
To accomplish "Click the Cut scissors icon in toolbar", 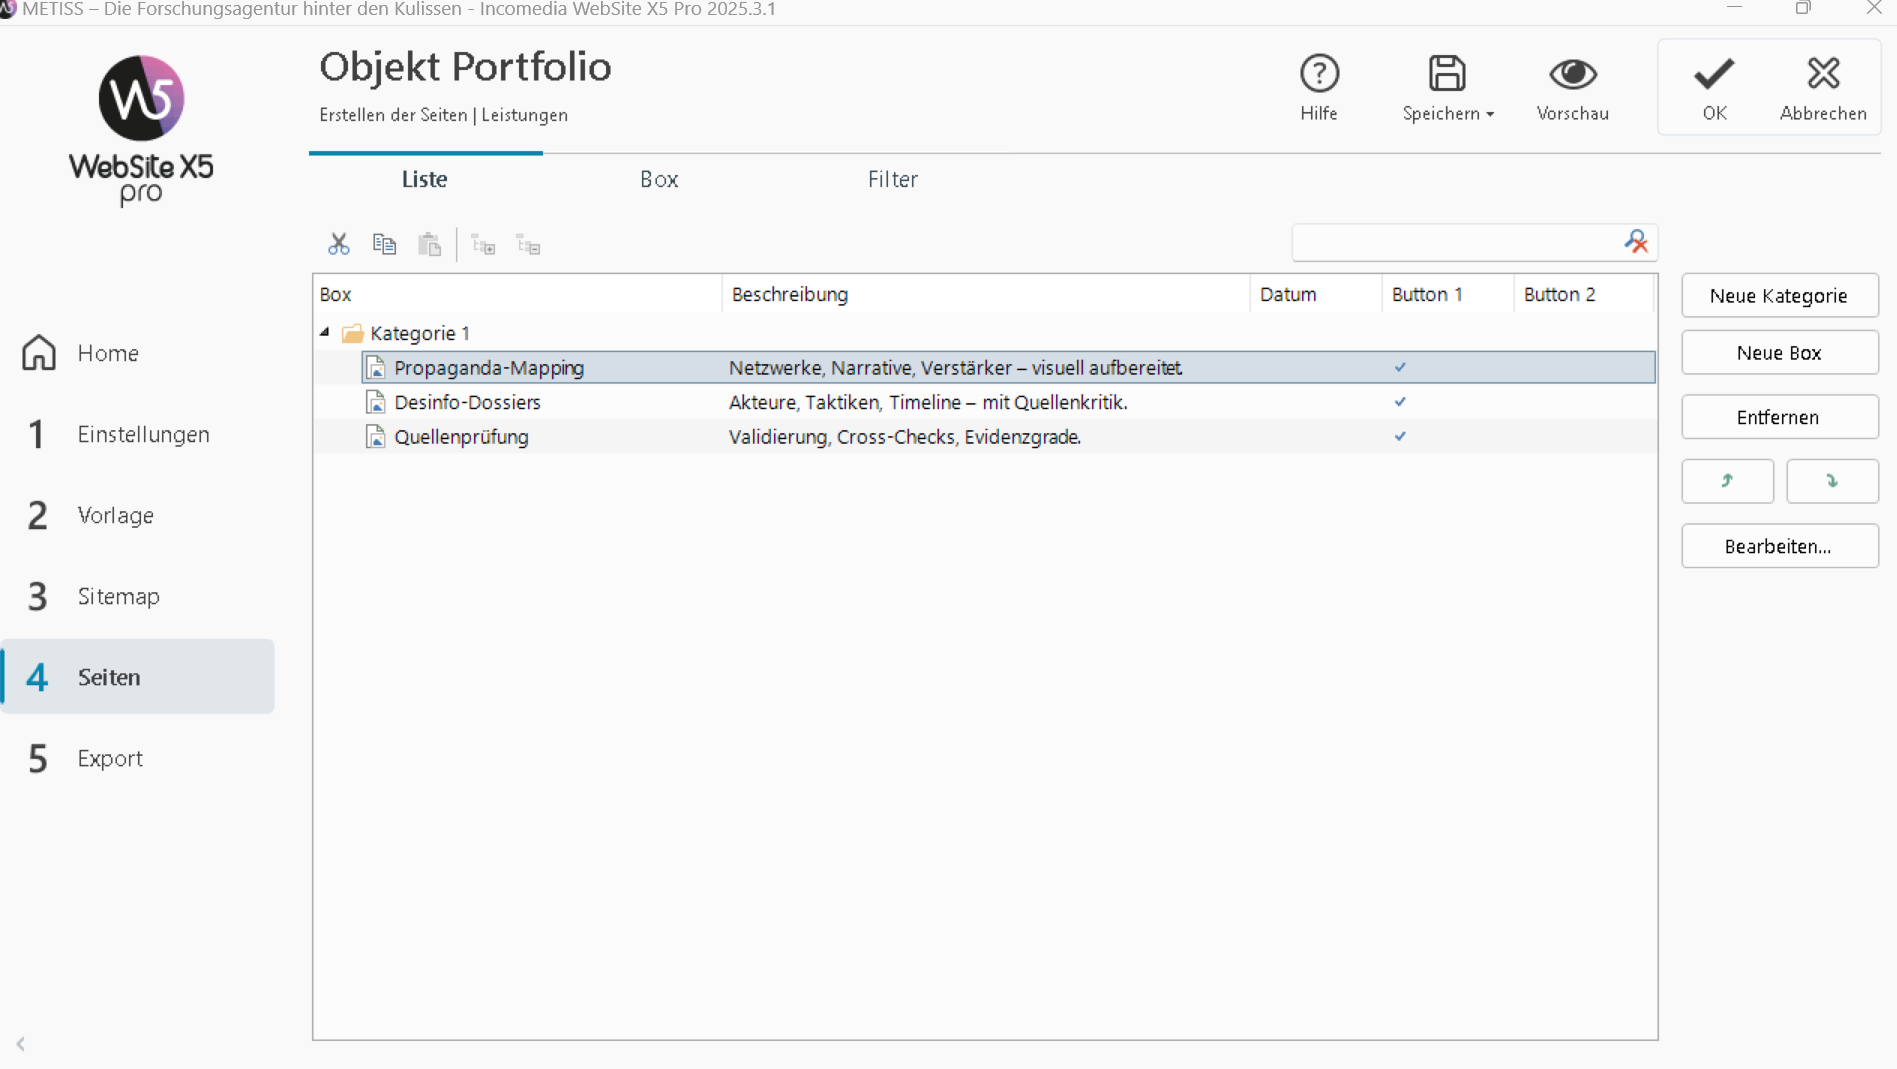I will tap(338, 244).
